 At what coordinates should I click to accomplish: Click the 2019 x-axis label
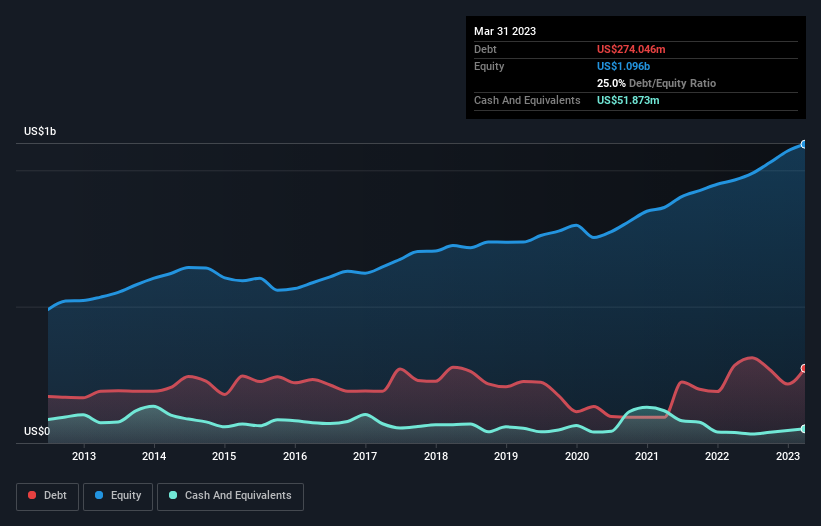pos(506,456)
